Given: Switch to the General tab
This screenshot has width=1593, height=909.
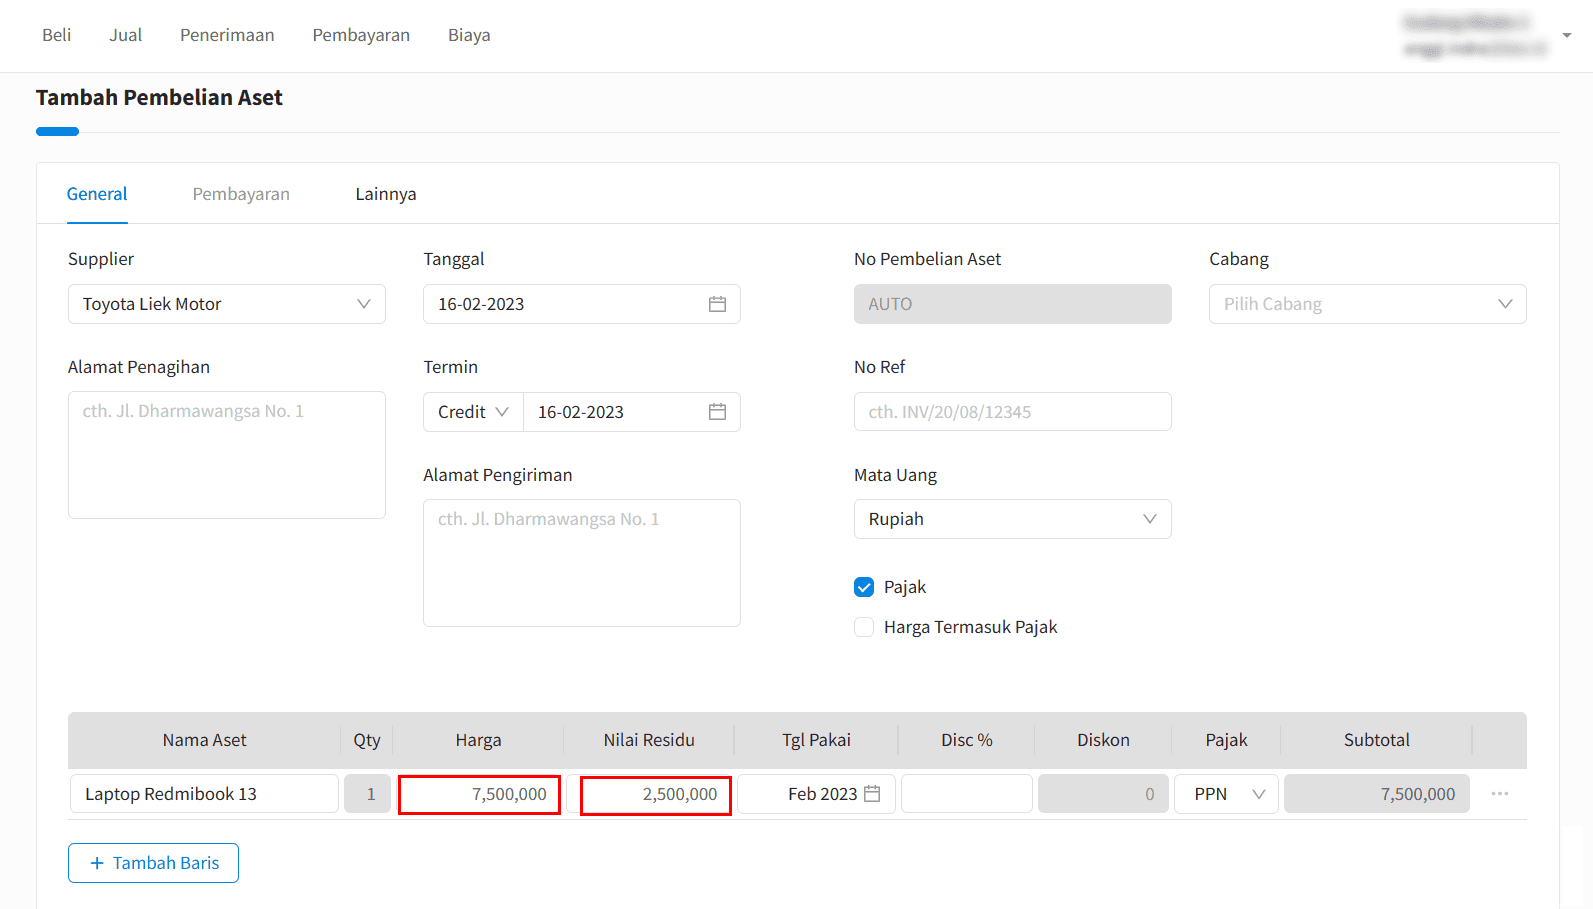Looking at the screenshot, I should (x=97, y=194).
